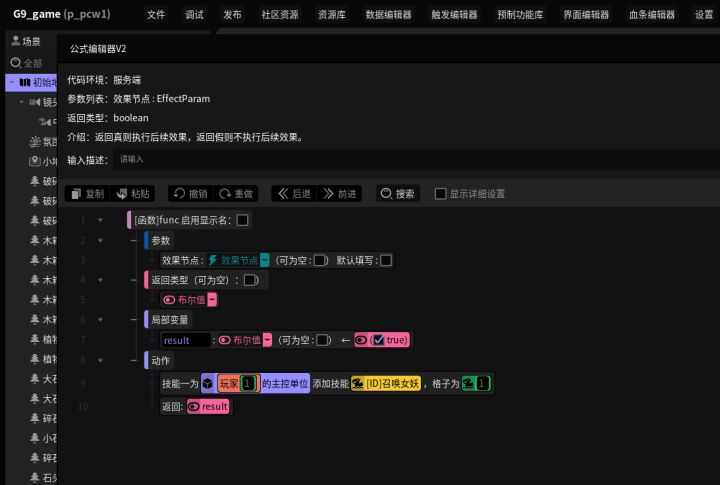
Task: Select the 玩家 1 number value
Action: (x=248, y=383)
